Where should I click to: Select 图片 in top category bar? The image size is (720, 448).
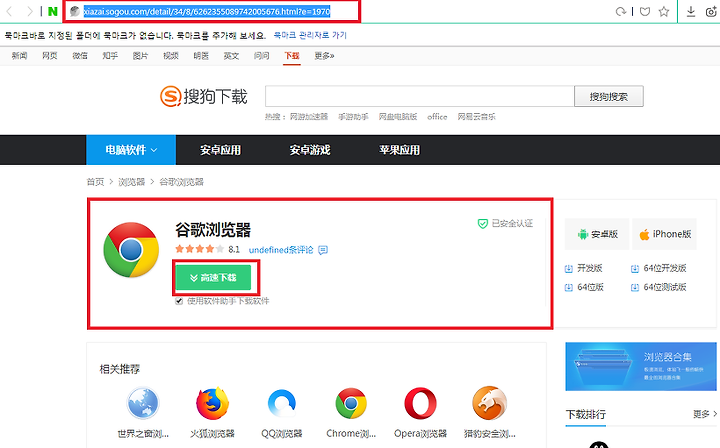click(x=141, y=56)
